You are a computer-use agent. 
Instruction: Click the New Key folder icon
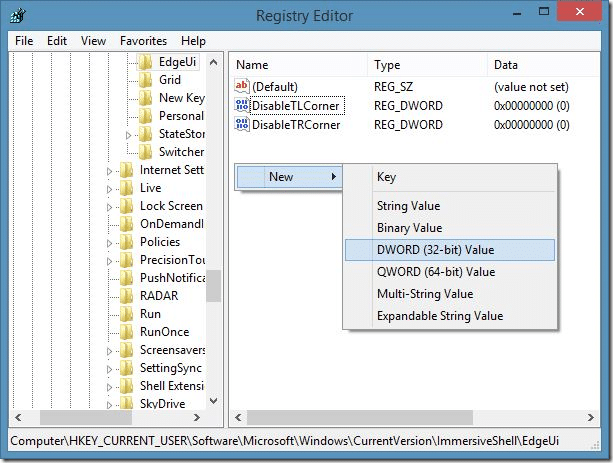(x=145, y=98)
